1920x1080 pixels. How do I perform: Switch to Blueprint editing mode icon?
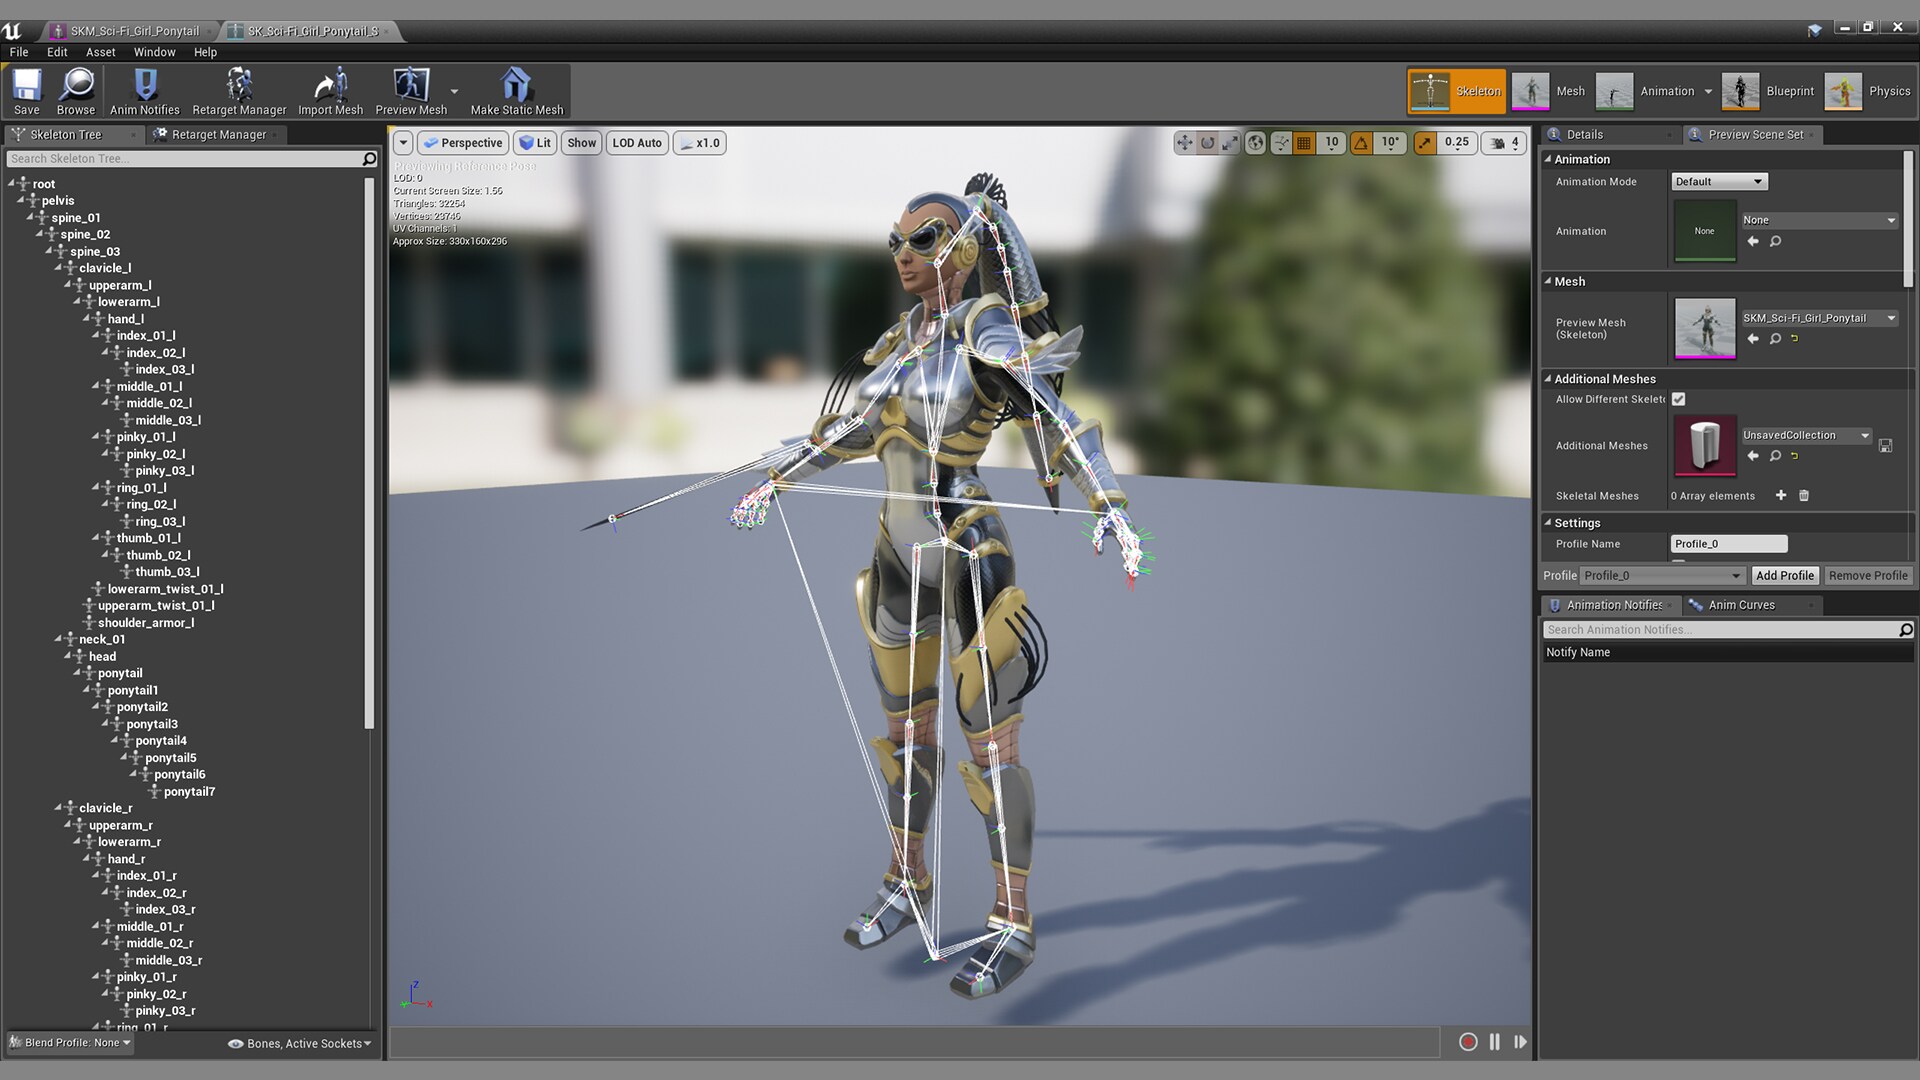[x=1741, y=90]
